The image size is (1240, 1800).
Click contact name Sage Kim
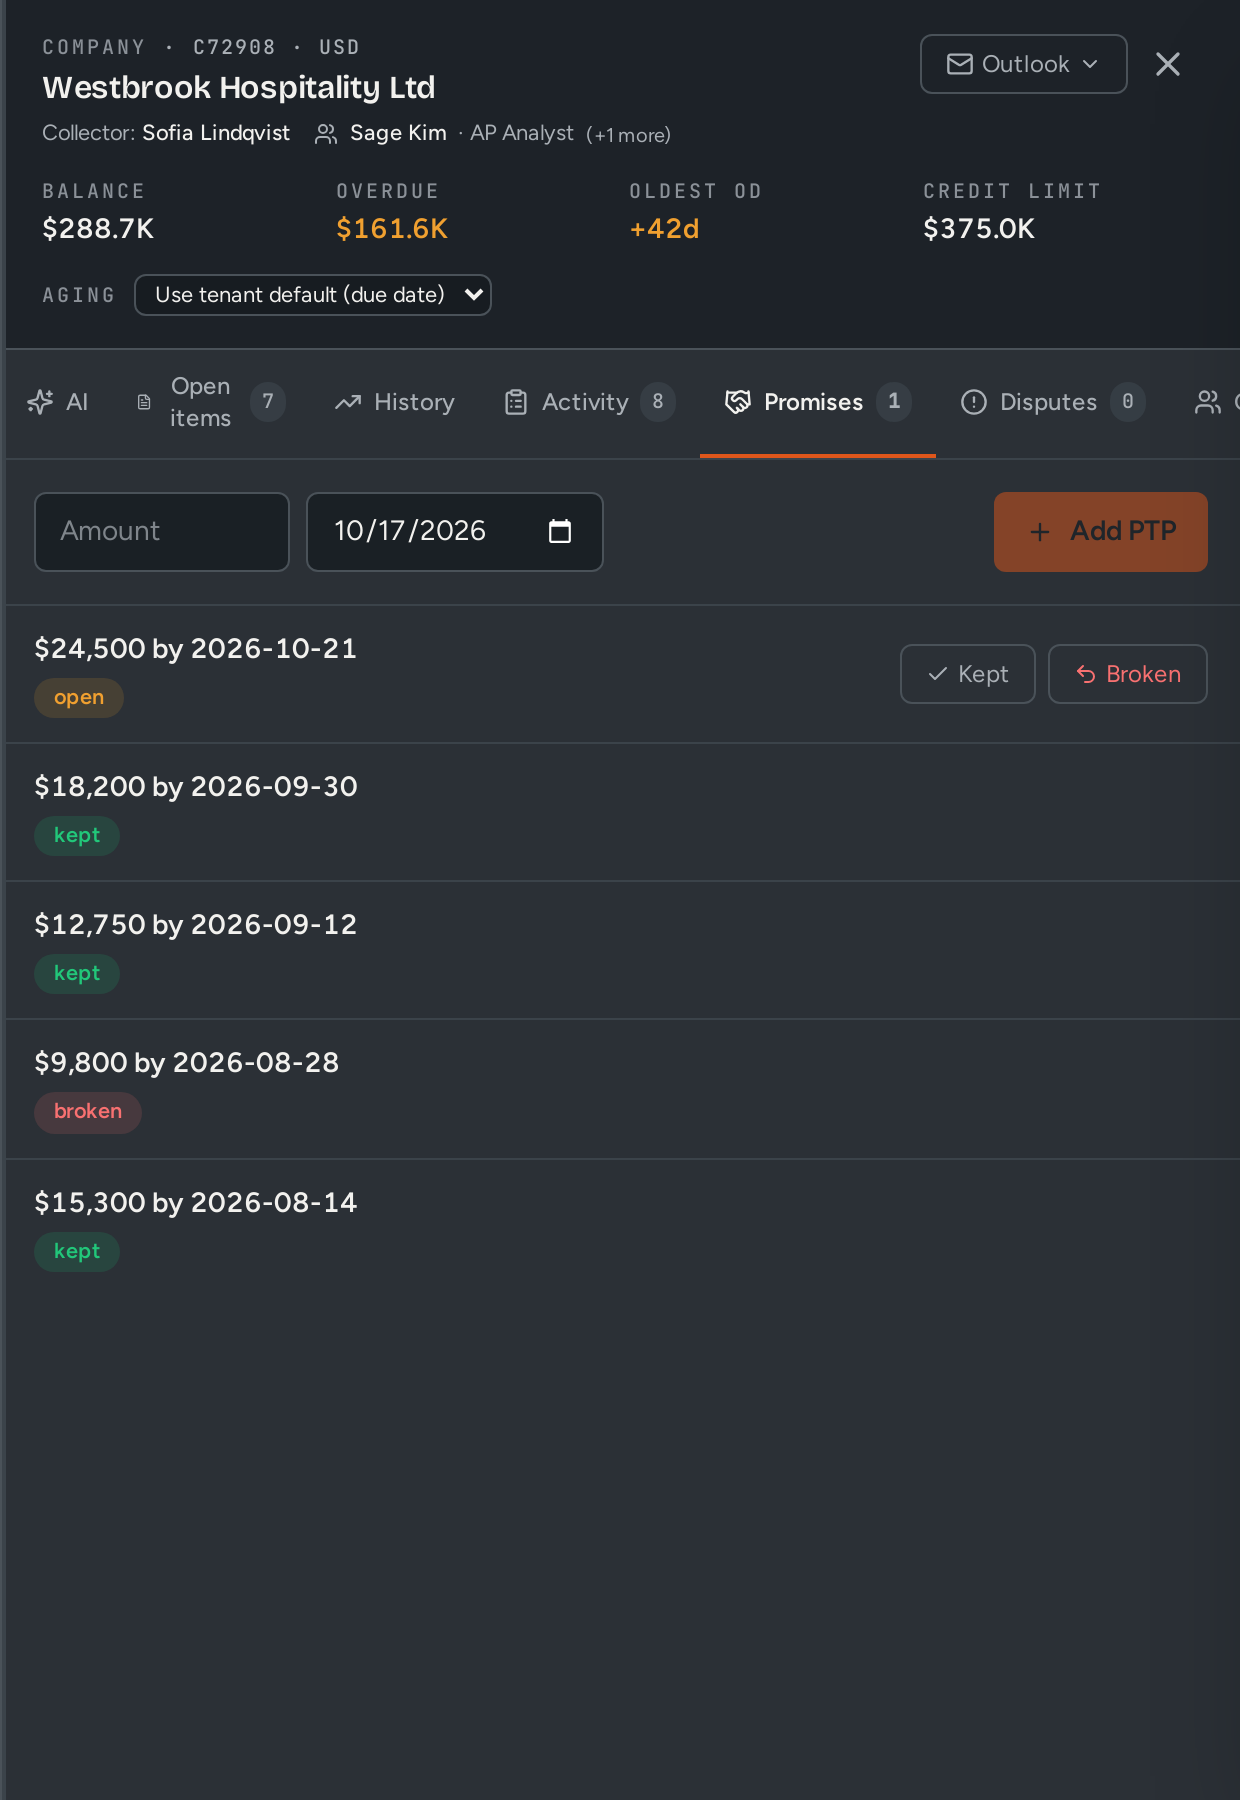coord(398,133)
